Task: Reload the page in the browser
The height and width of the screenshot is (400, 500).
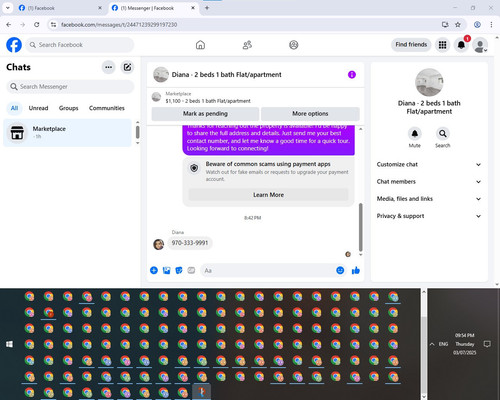Action: (x=37, y=24)
